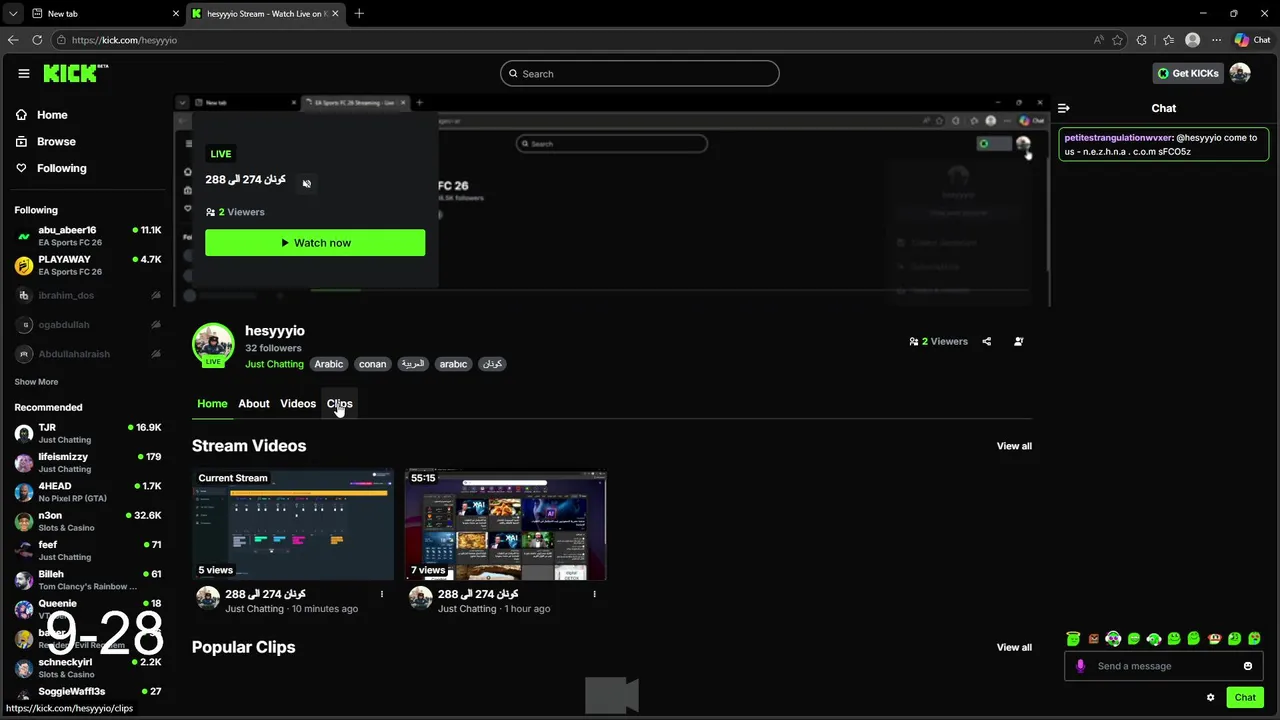Switch to the About tab
The image size is (1280, 720).
click(x=254, y=404)
